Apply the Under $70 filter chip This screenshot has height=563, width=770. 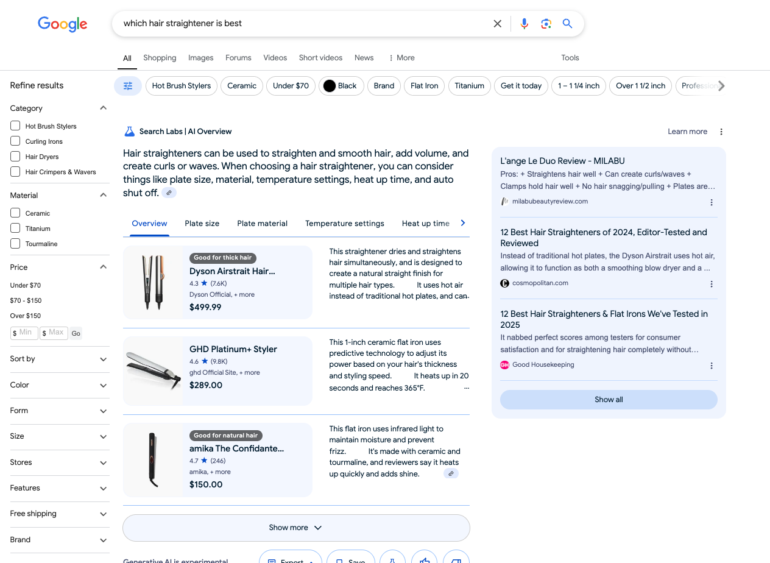pos(291,86)
